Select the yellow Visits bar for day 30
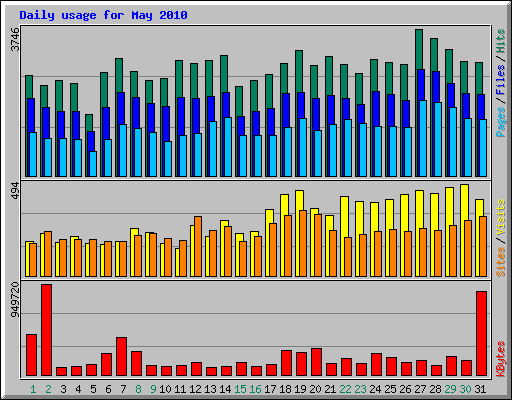512x400 pixels. click(465, 202)
